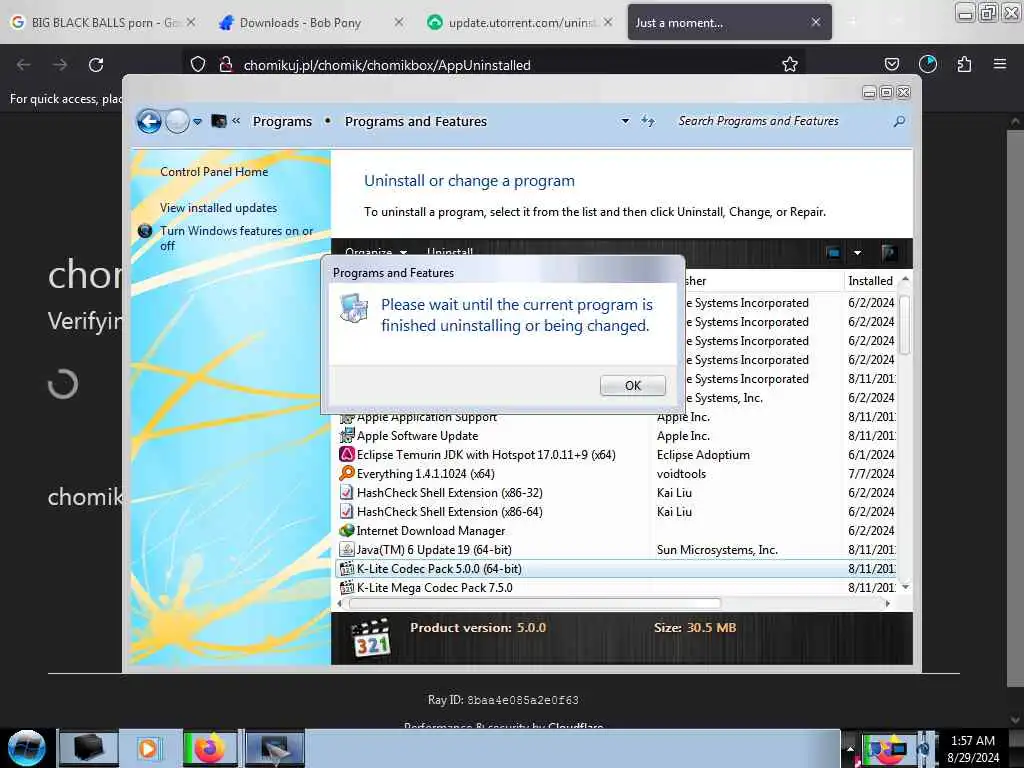The width and height of the screenshot is (1024, 768).
Task: Click the Everything search program icon
Action: point(347,473)
